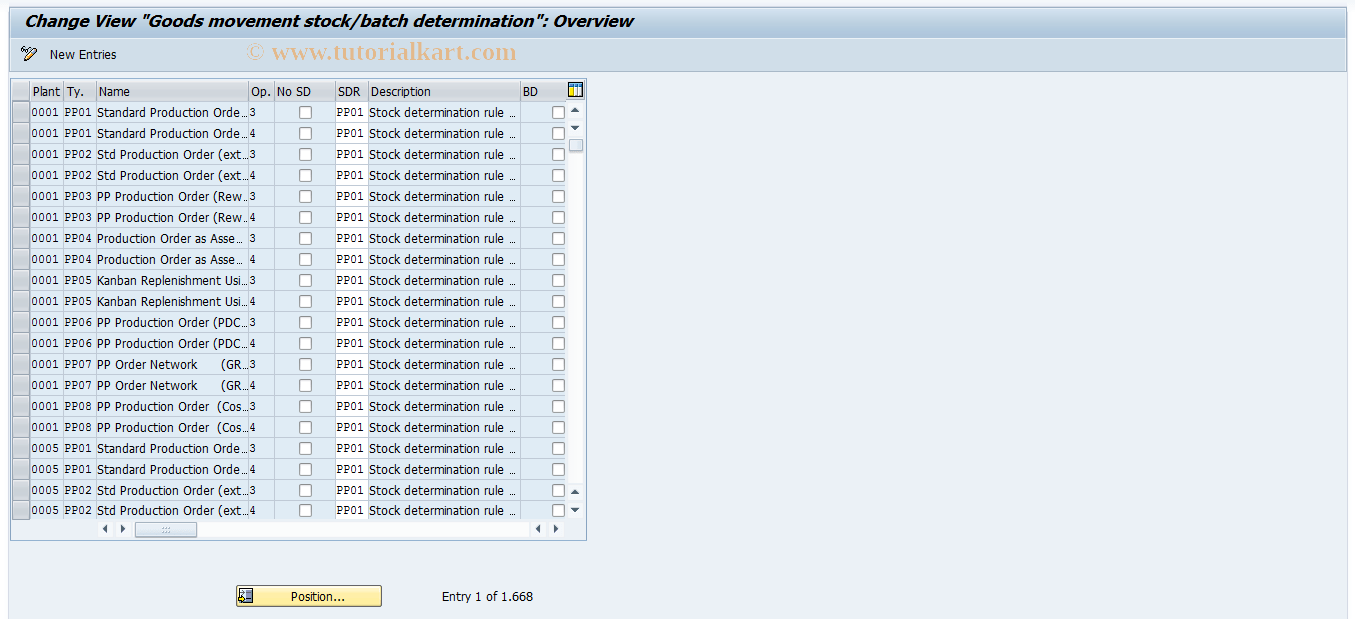Click the right arrow beside the BD column scrollbar
The image size is (1355, 619).
pyautogui.click(x=557, y=528)
